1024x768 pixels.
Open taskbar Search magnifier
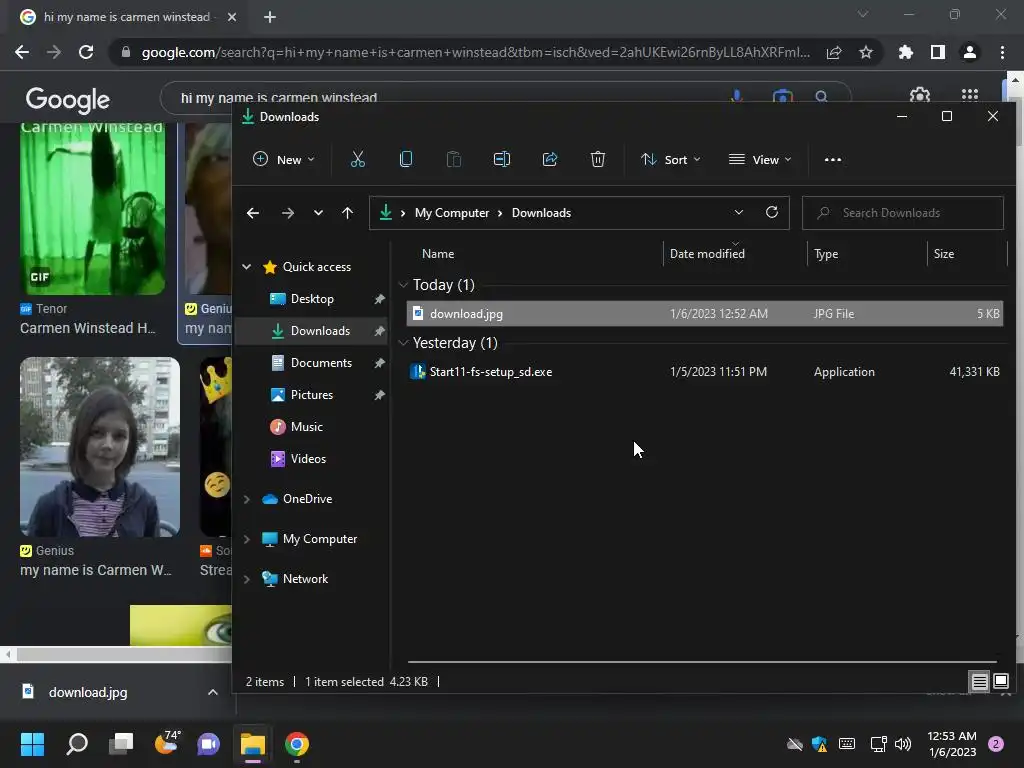point(77,744)
